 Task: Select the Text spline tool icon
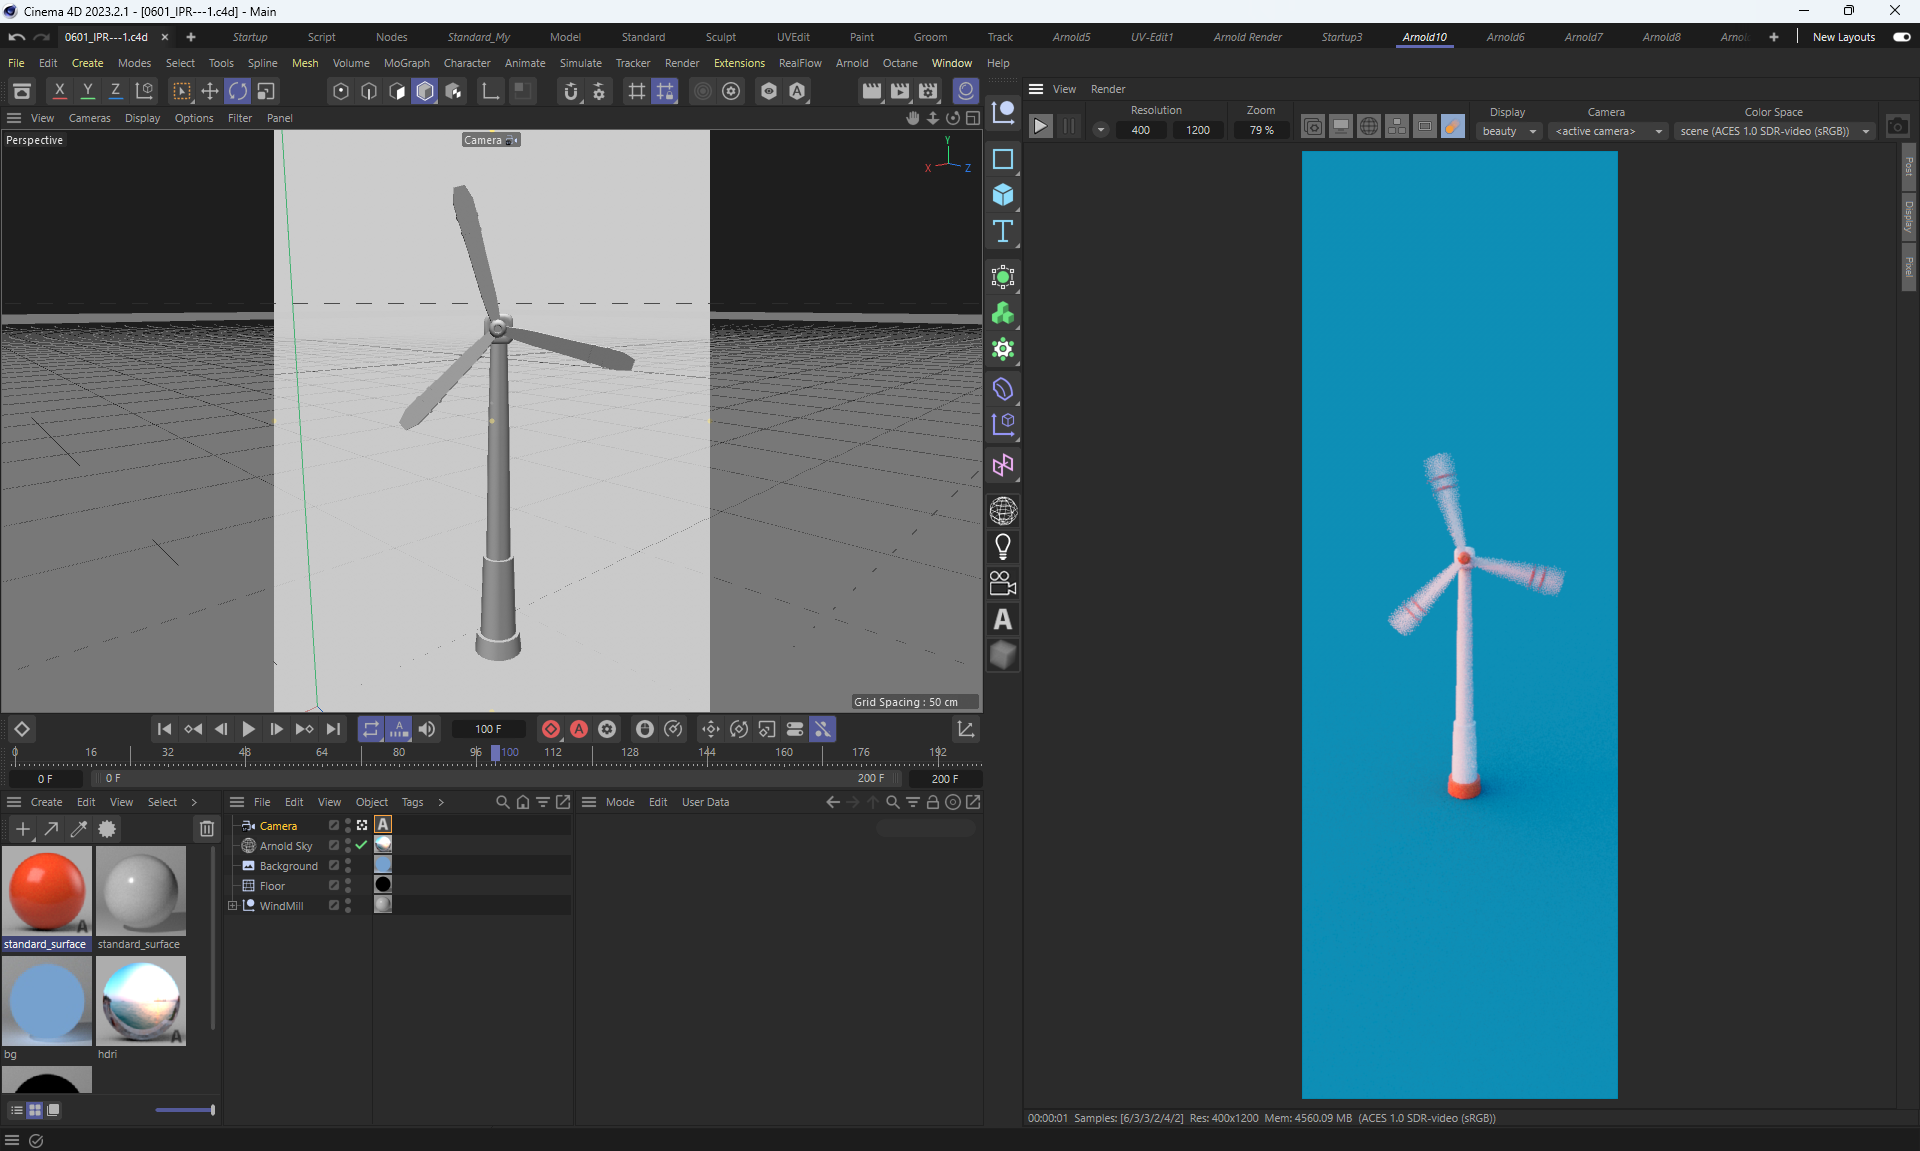coord(1003,232)
